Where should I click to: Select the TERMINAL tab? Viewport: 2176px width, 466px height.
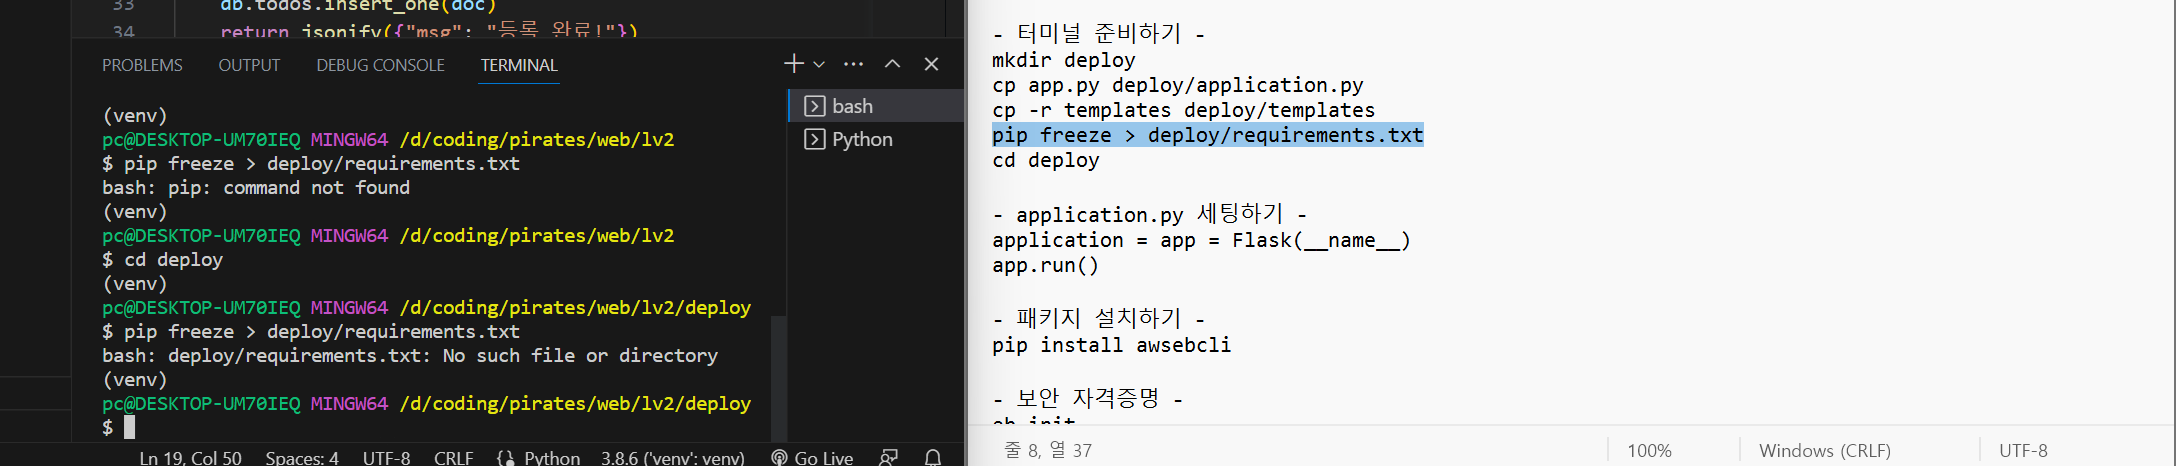point(519,65)
